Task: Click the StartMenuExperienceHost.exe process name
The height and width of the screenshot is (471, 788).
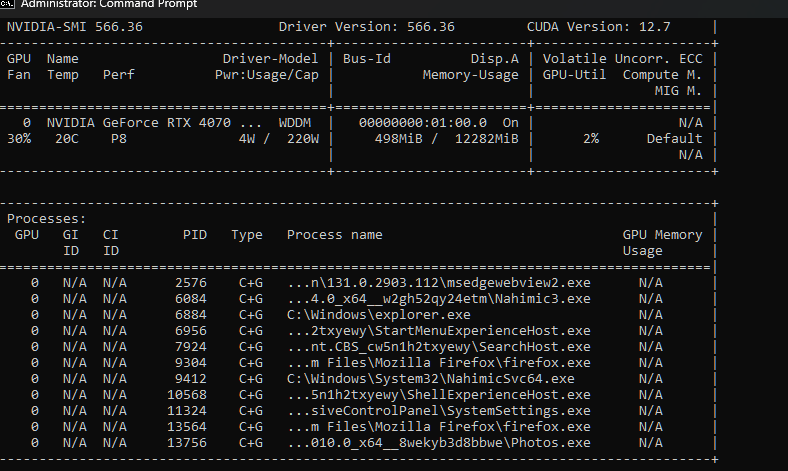Action: click(439, 331)
